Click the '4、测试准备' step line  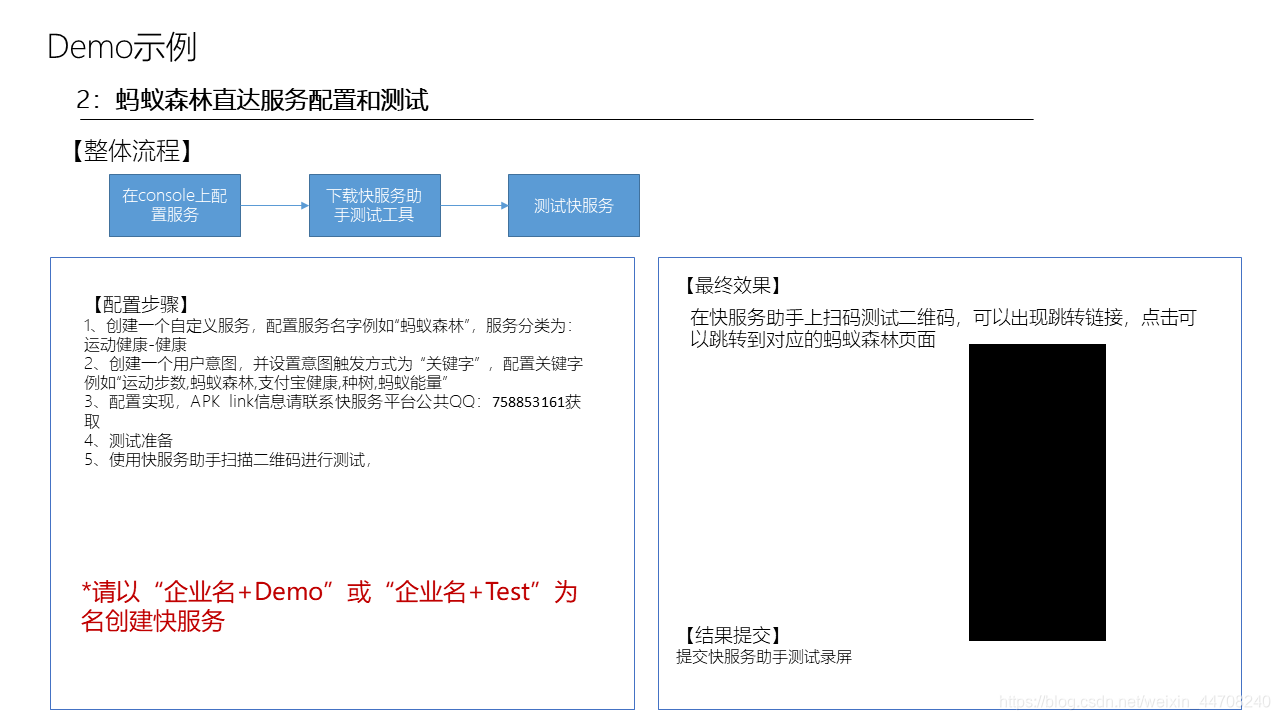click(x=129, y=441)
